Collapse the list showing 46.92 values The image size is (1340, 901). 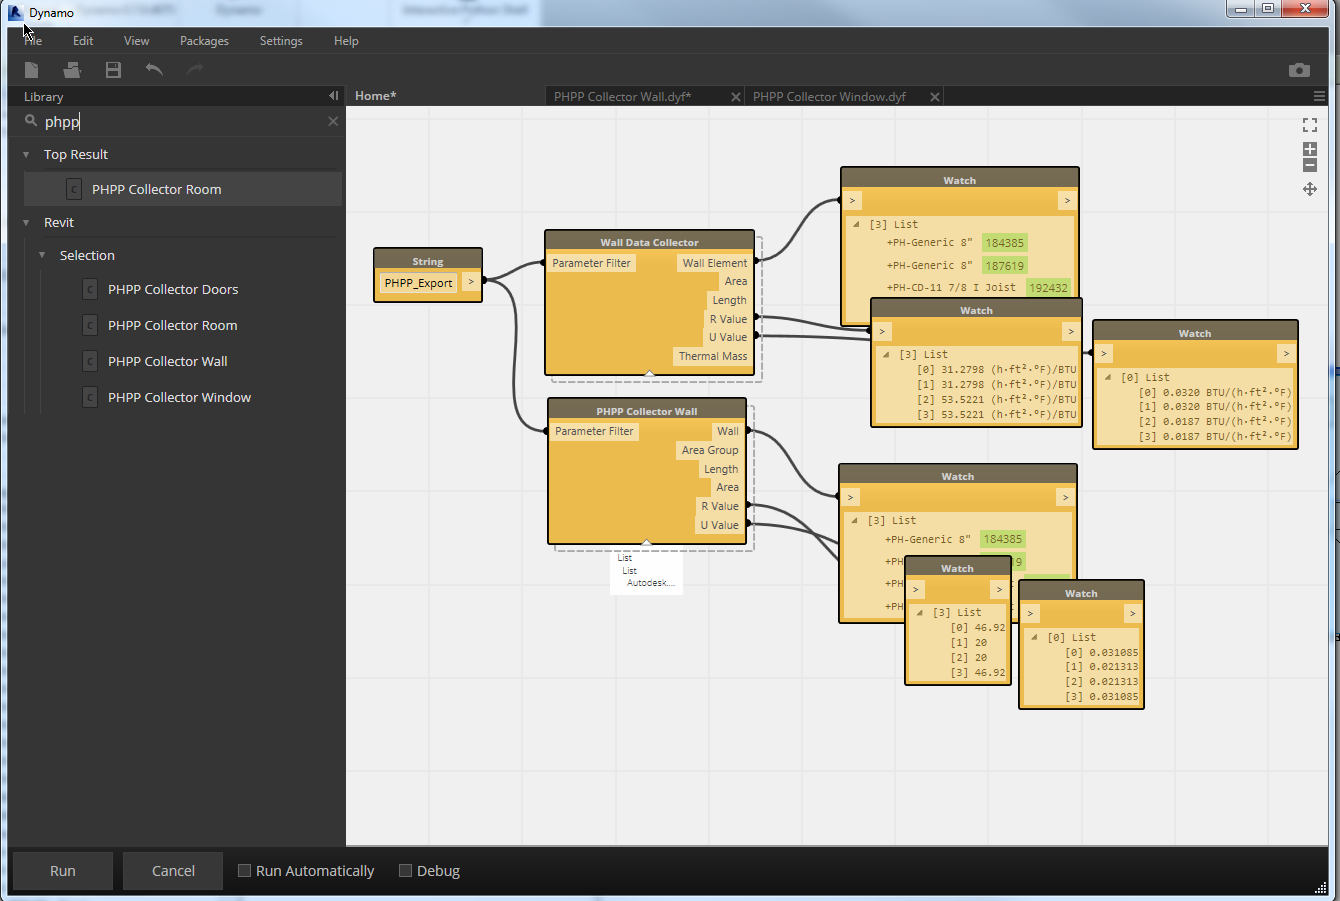pyautogui.click(x=920, y=612)
